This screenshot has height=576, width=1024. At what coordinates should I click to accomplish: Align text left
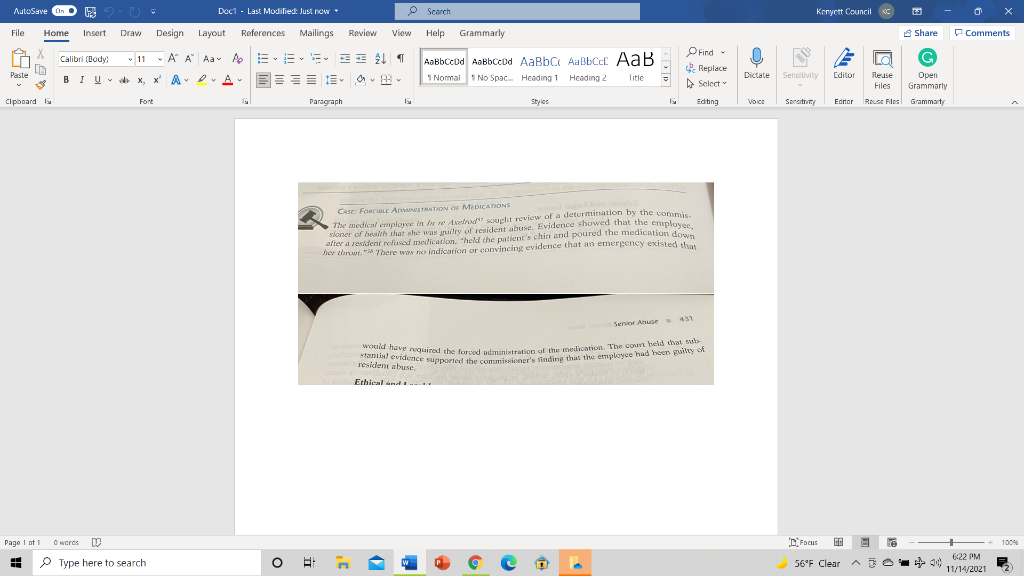[x=263, y=80]
